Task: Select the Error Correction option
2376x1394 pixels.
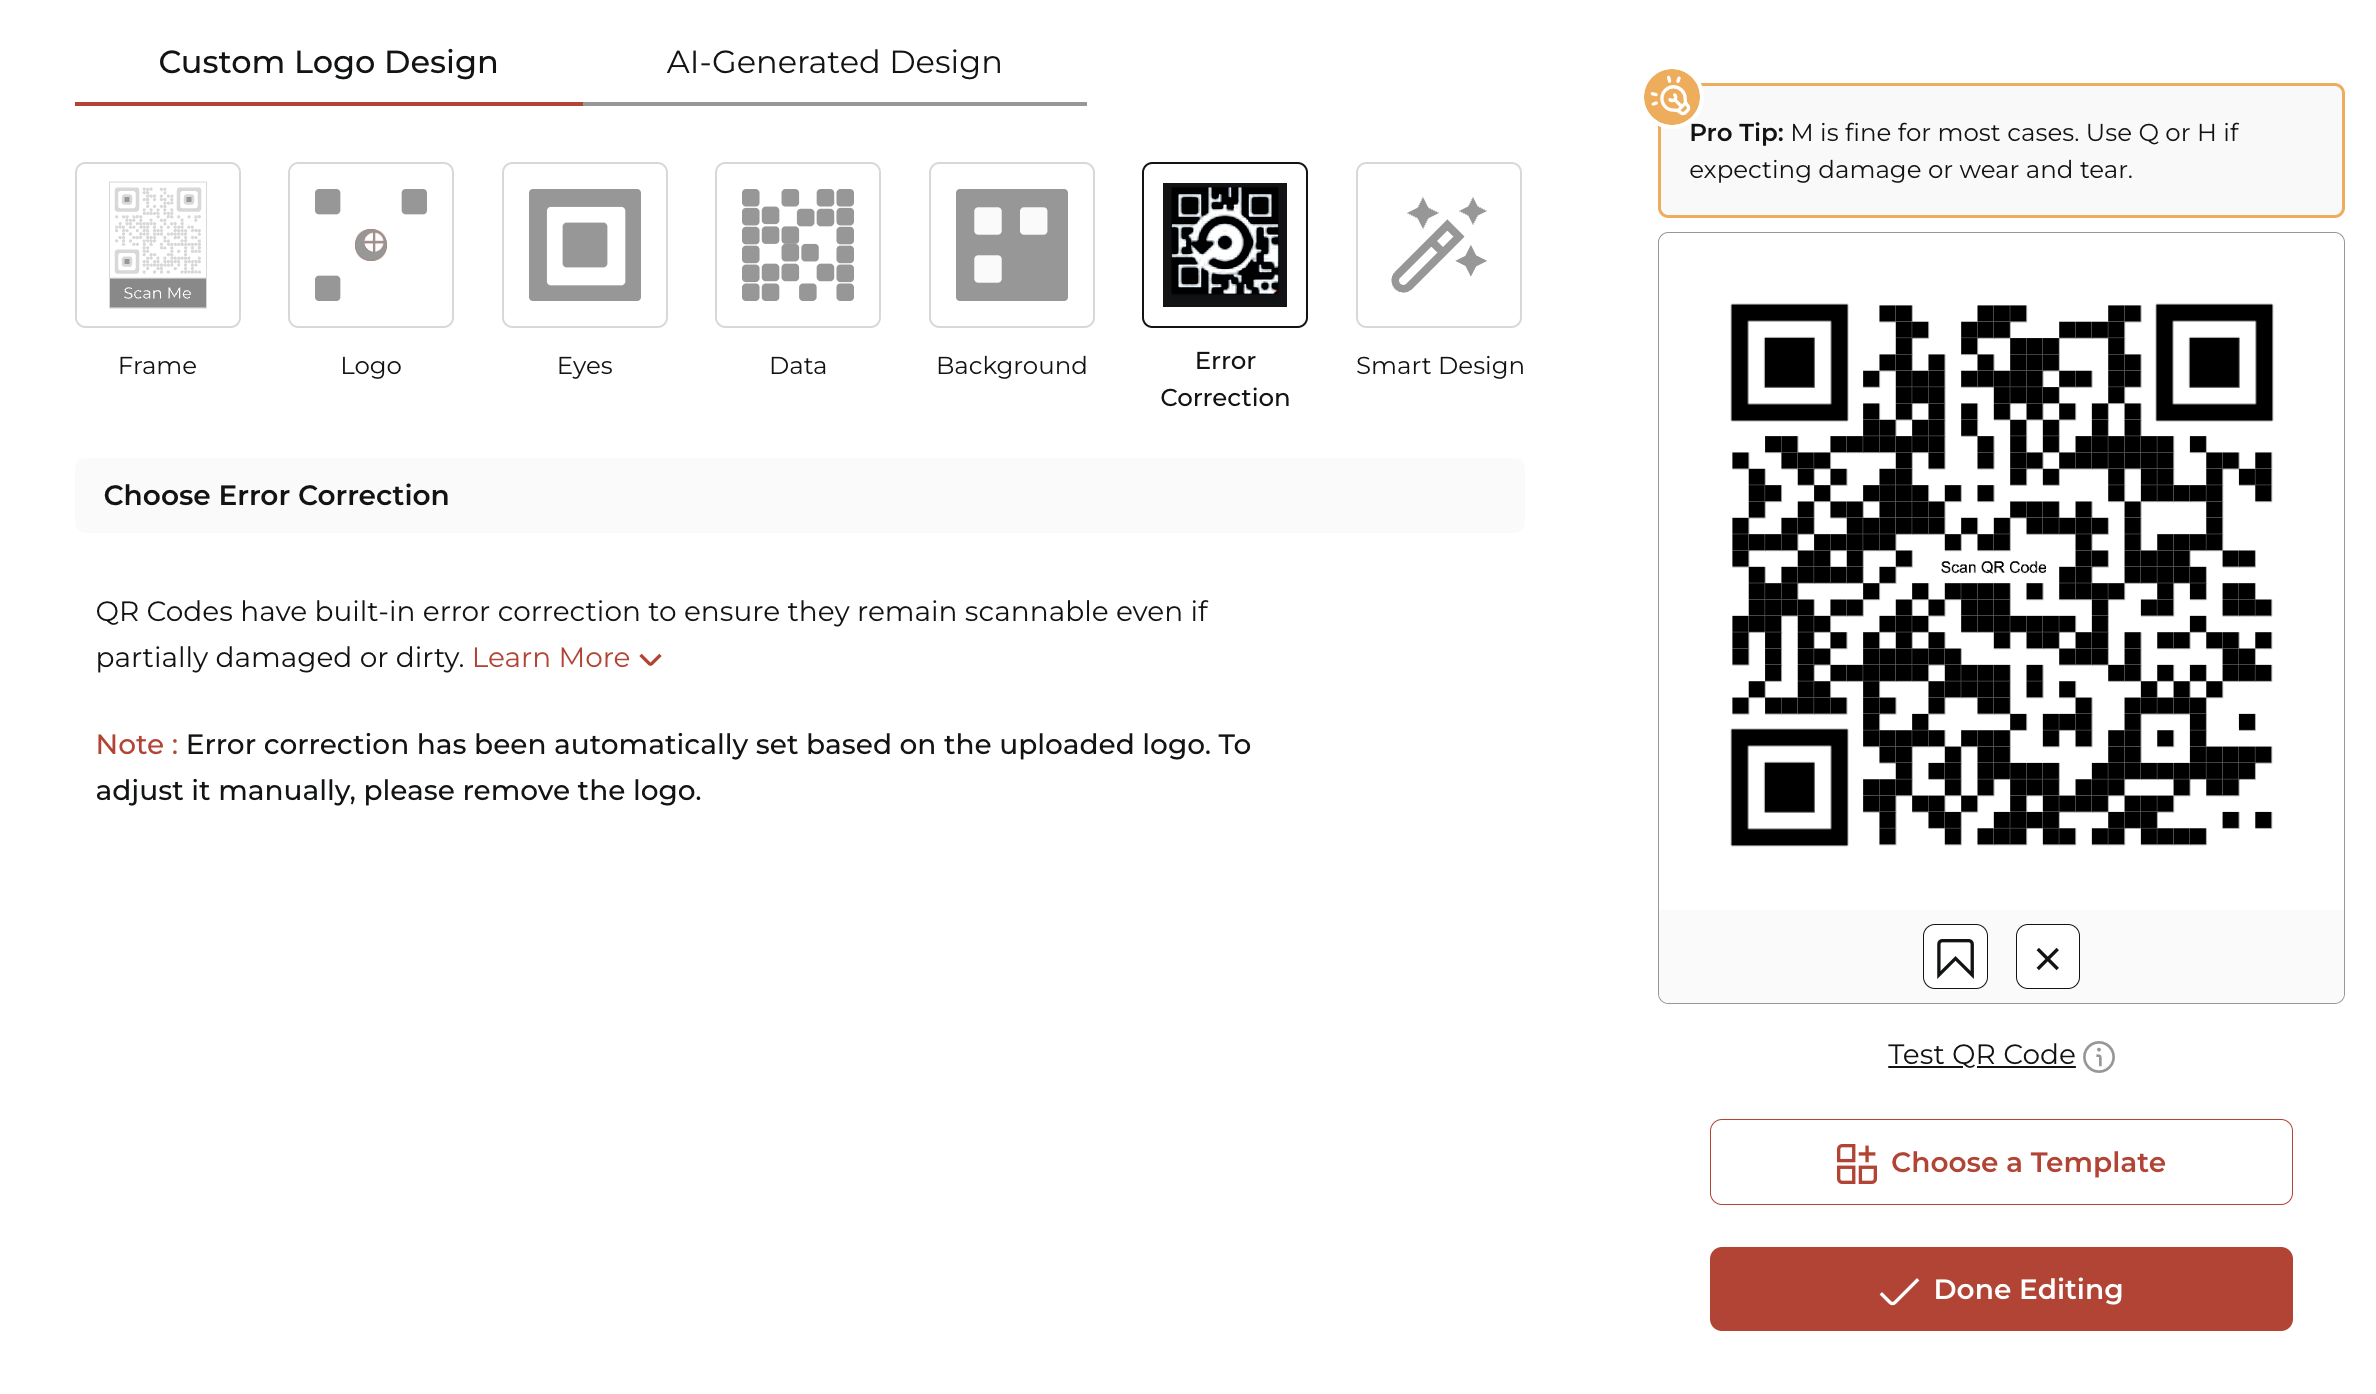Action: coord(1225,245)
